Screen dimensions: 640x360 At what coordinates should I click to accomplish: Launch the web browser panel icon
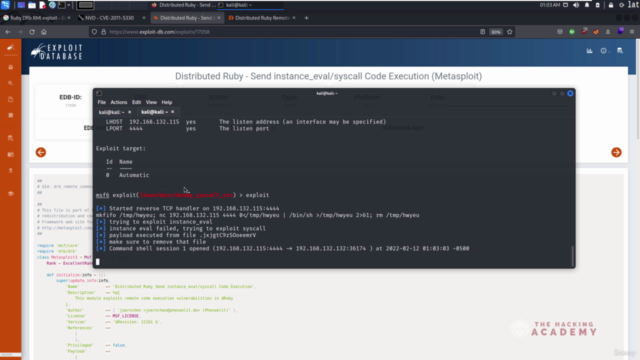52,5
